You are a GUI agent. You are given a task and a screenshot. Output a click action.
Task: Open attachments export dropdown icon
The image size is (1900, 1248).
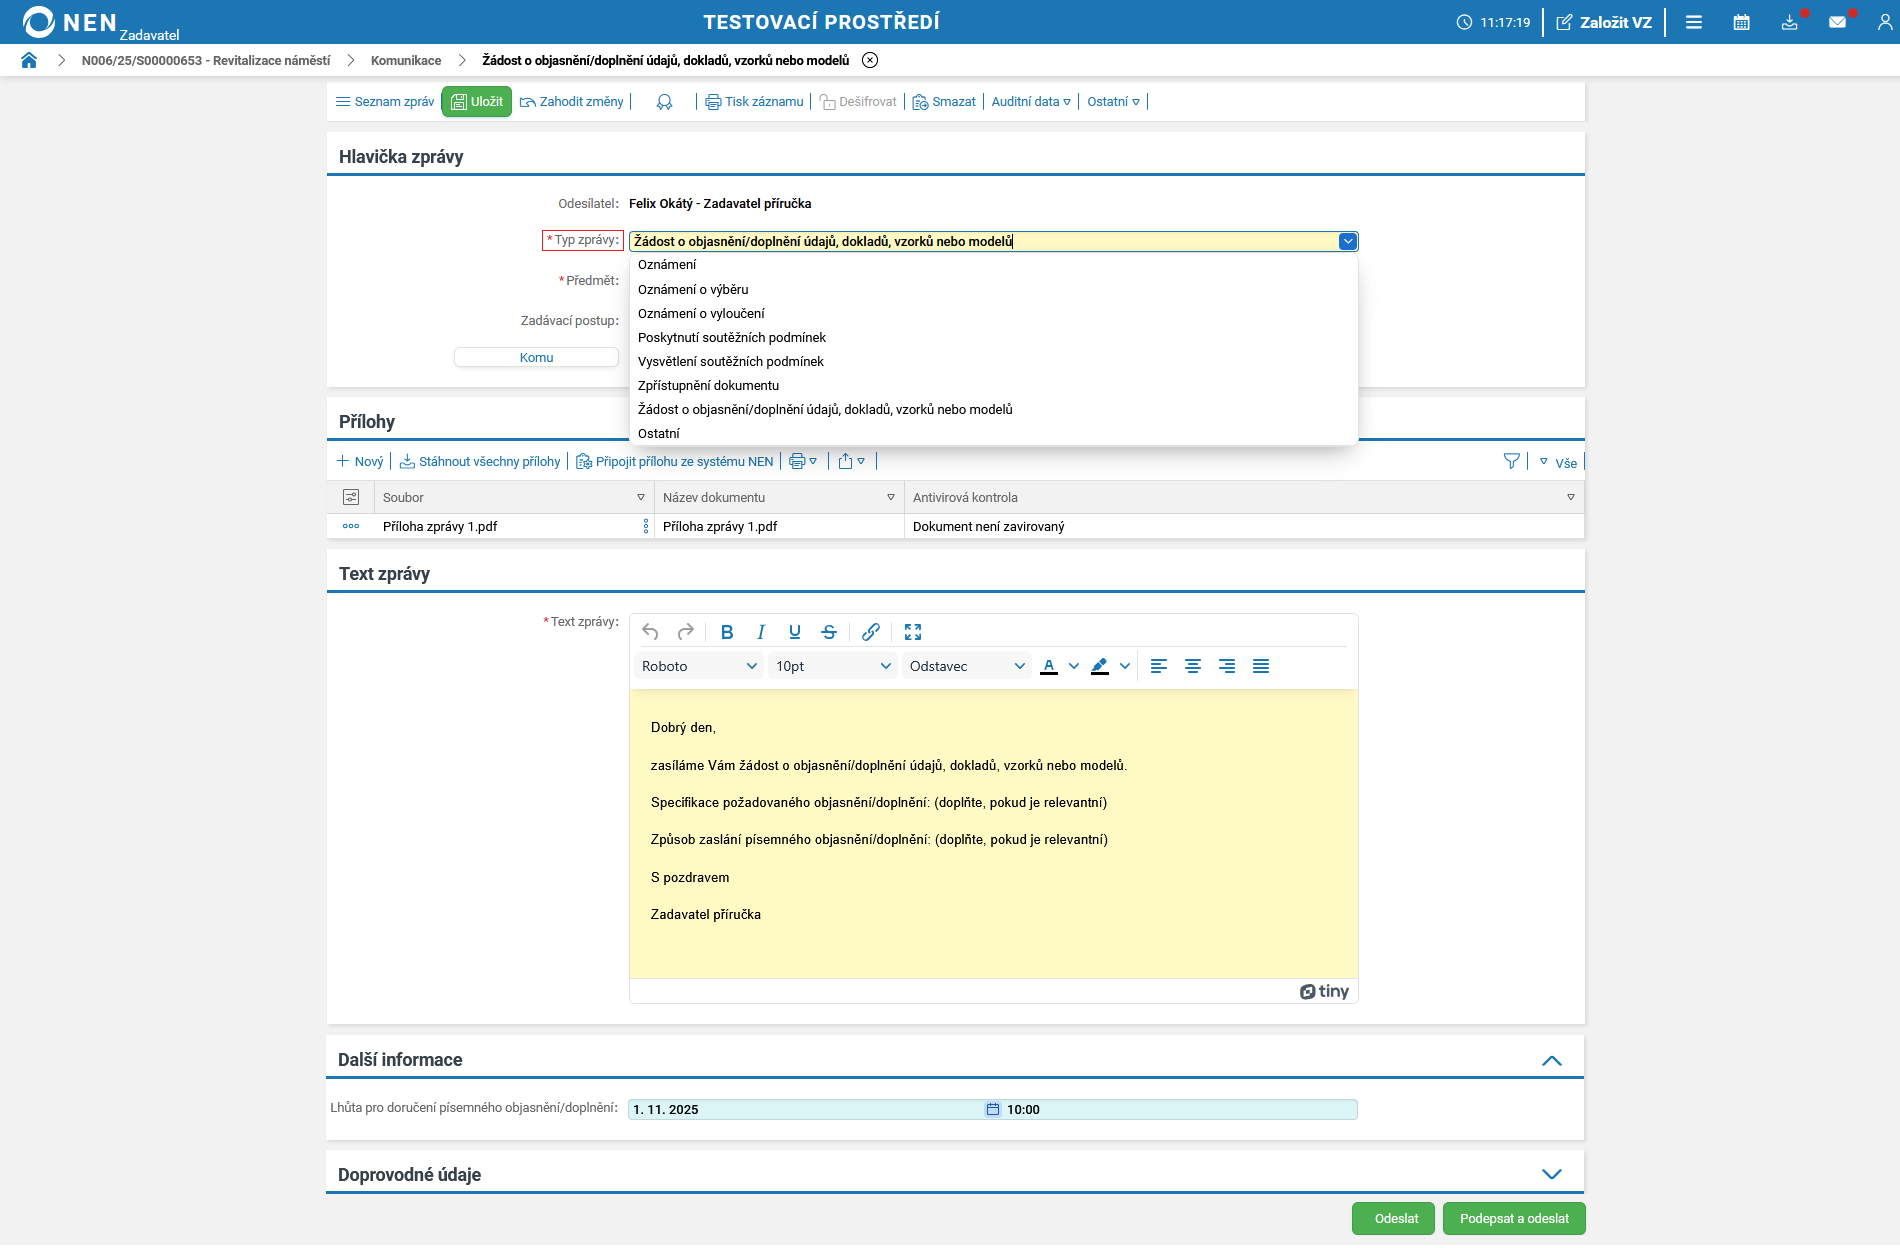tap(851, 462)
